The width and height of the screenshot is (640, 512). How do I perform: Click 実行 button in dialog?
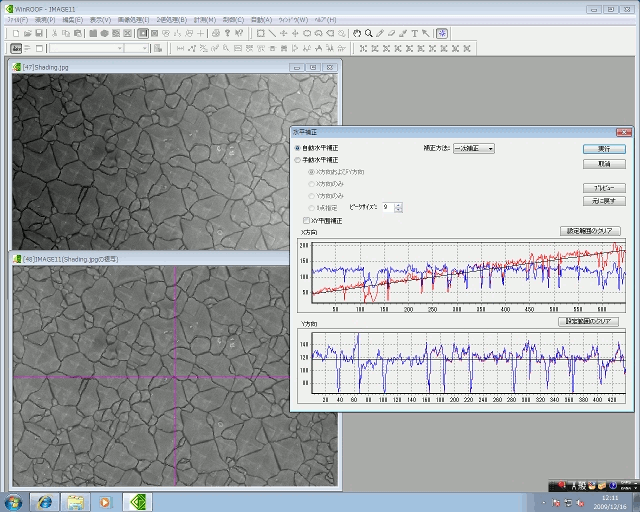[x=604, y=149]
